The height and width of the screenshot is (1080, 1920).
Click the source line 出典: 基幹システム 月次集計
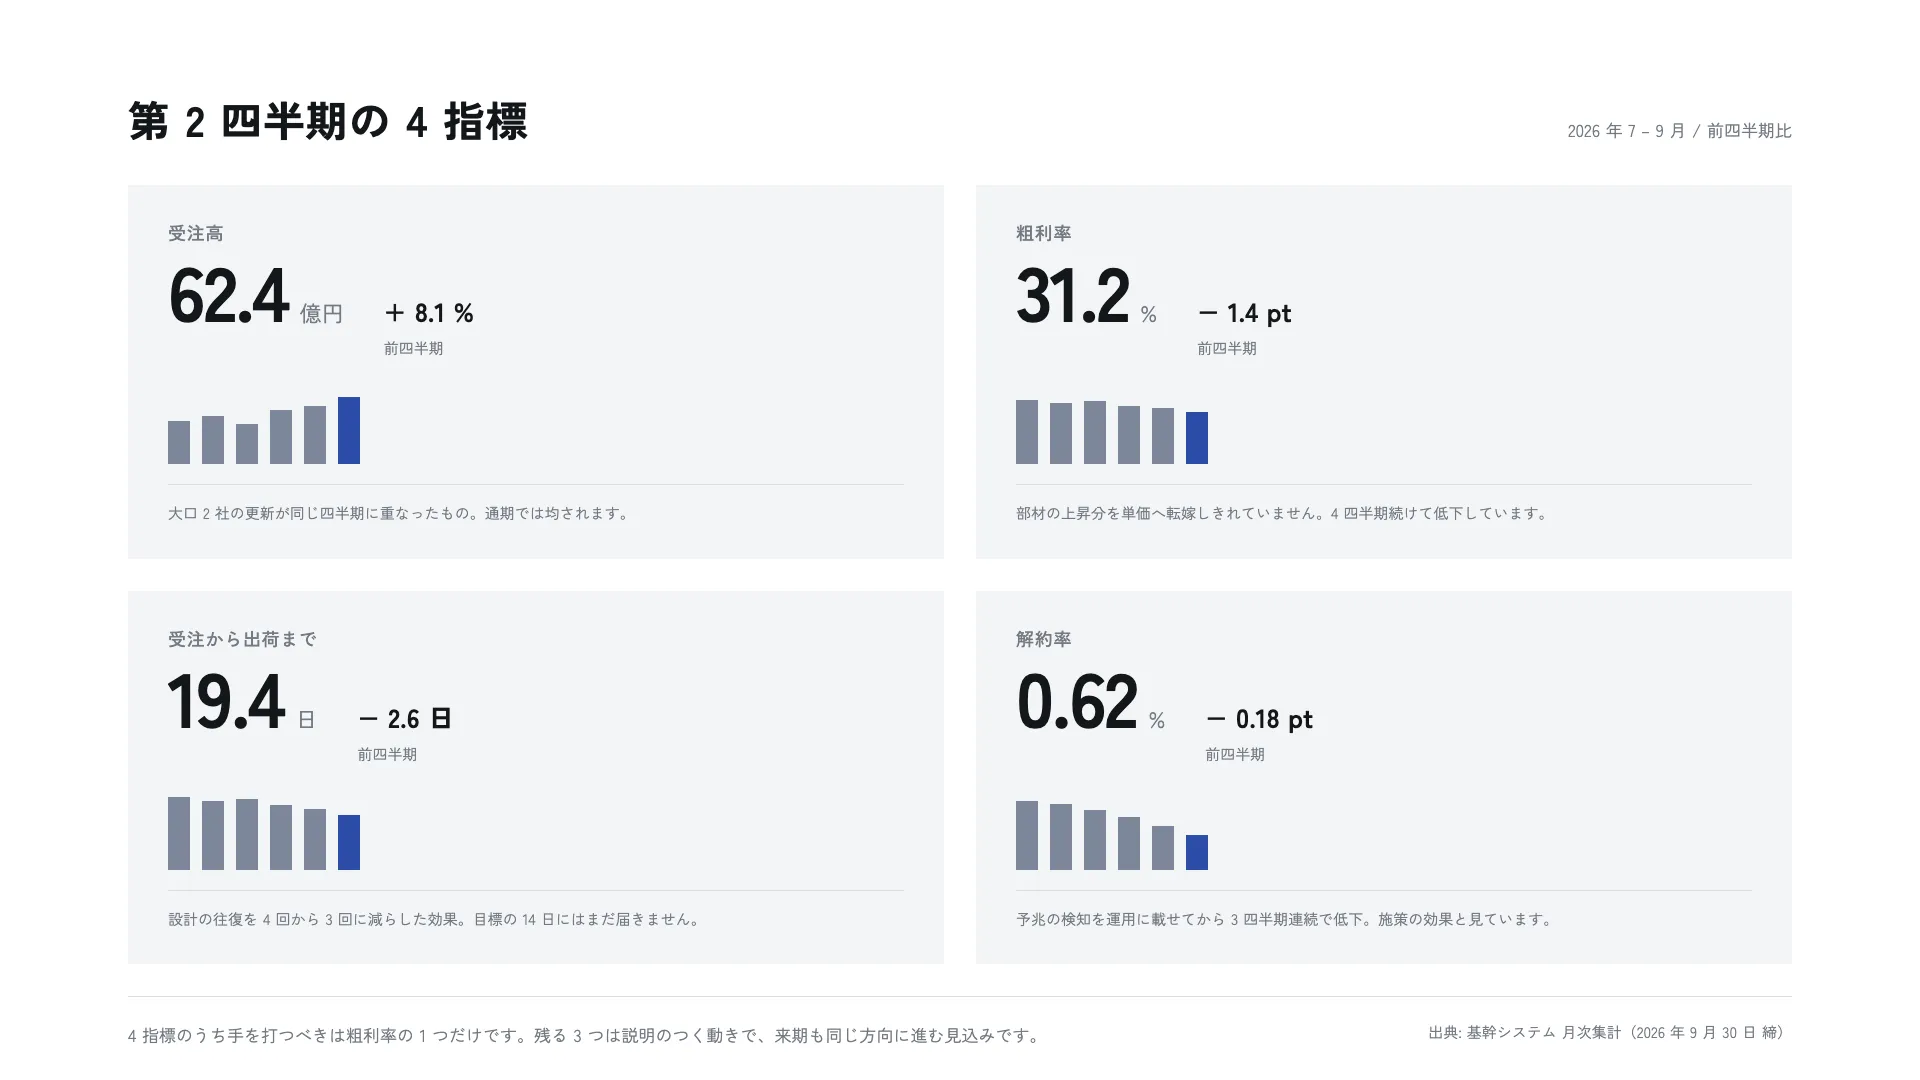(x=1609, y=1033)
